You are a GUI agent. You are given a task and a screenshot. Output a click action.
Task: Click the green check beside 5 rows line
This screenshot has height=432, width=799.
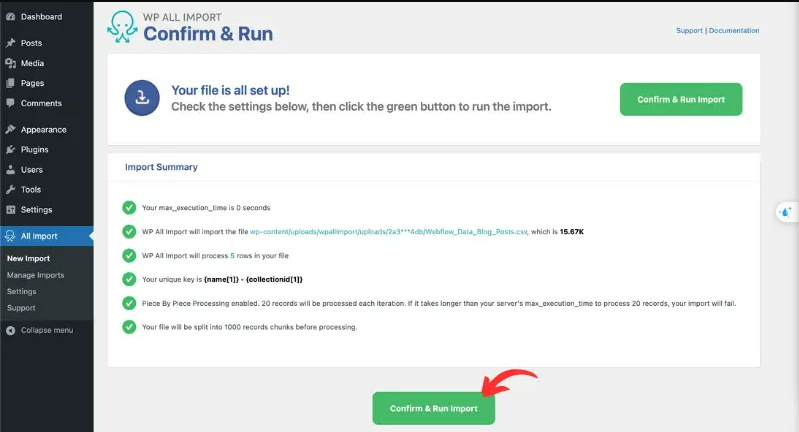pos(129,255)
